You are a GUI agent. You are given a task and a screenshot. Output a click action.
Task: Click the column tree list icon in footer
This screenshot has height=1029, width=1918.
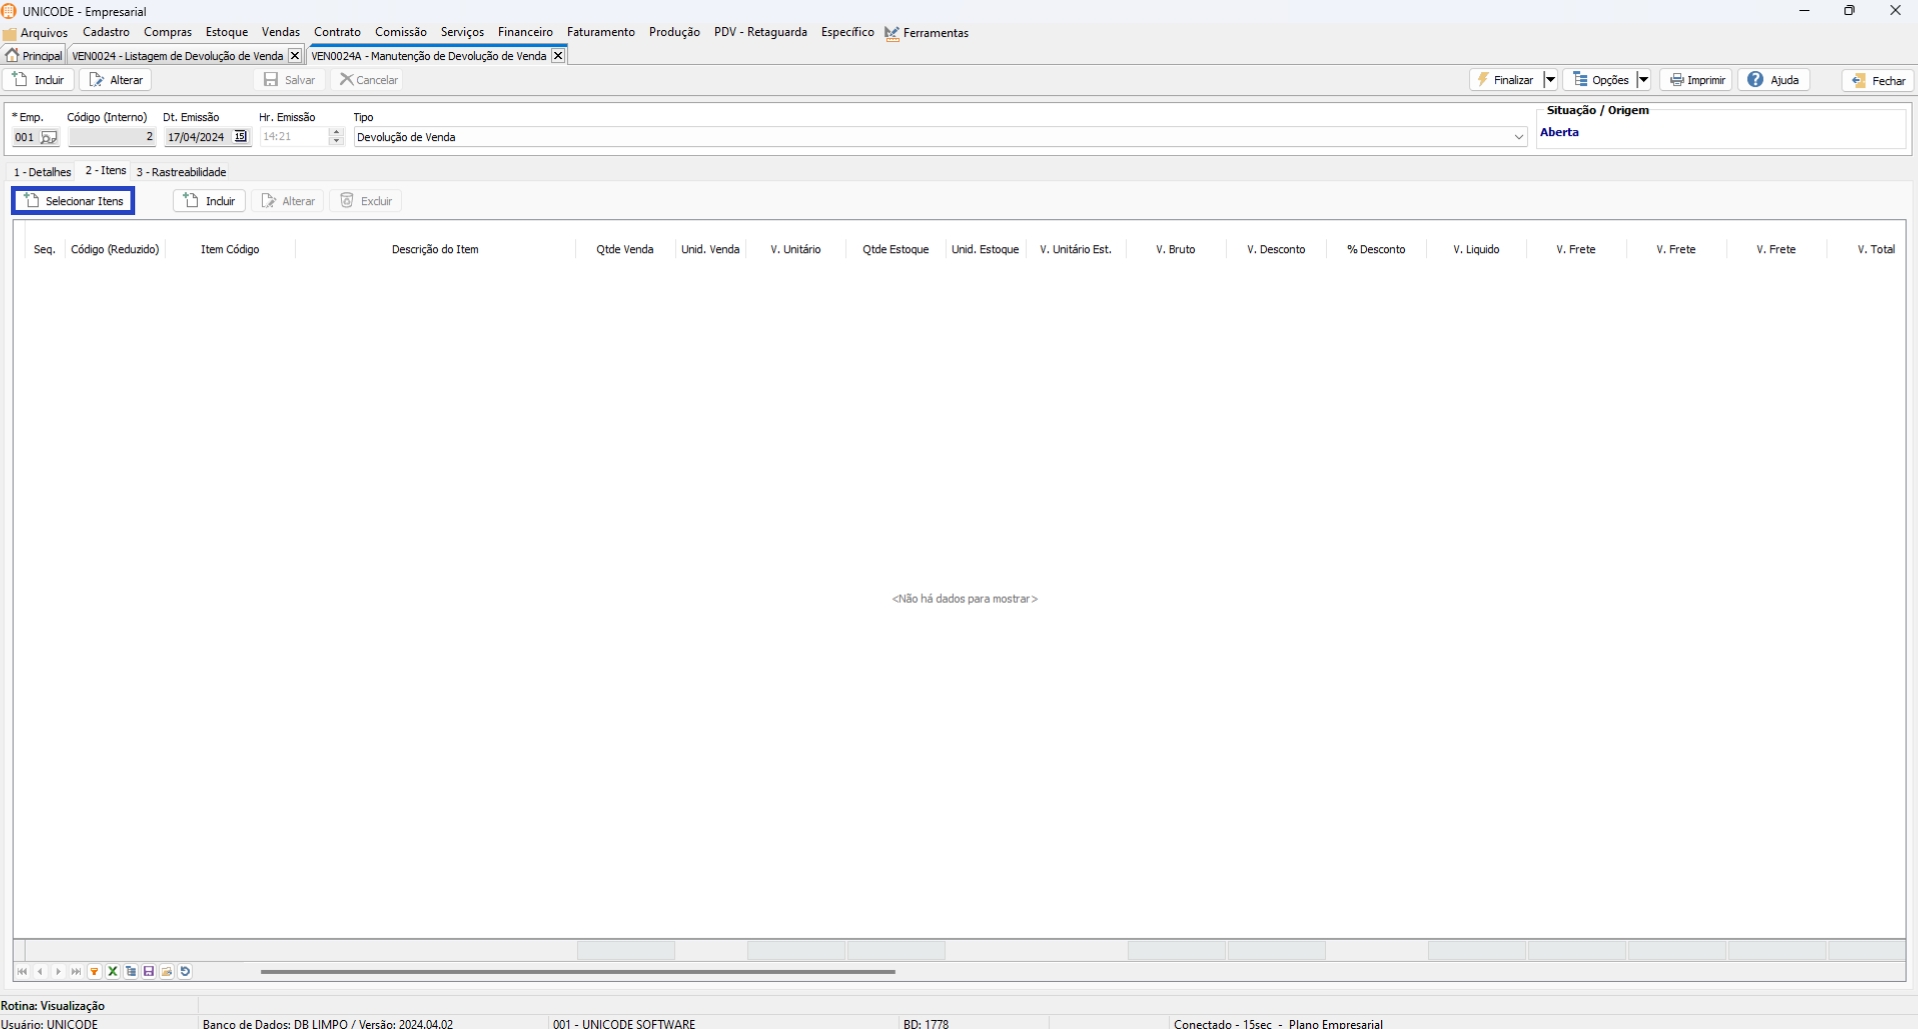tap(131, 972)
